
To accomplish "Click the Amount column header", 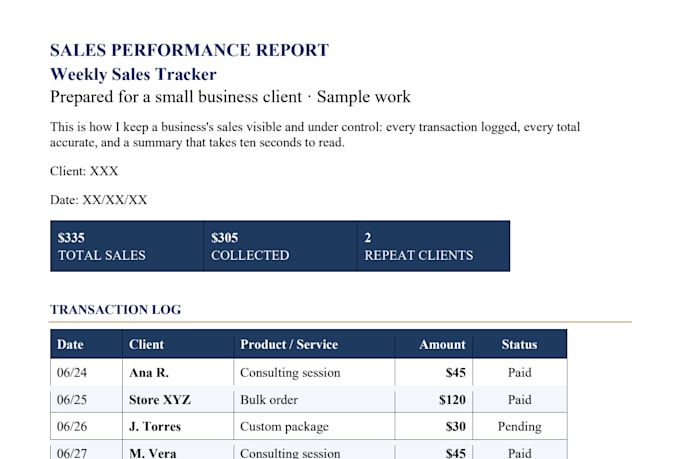I will 434,344.
